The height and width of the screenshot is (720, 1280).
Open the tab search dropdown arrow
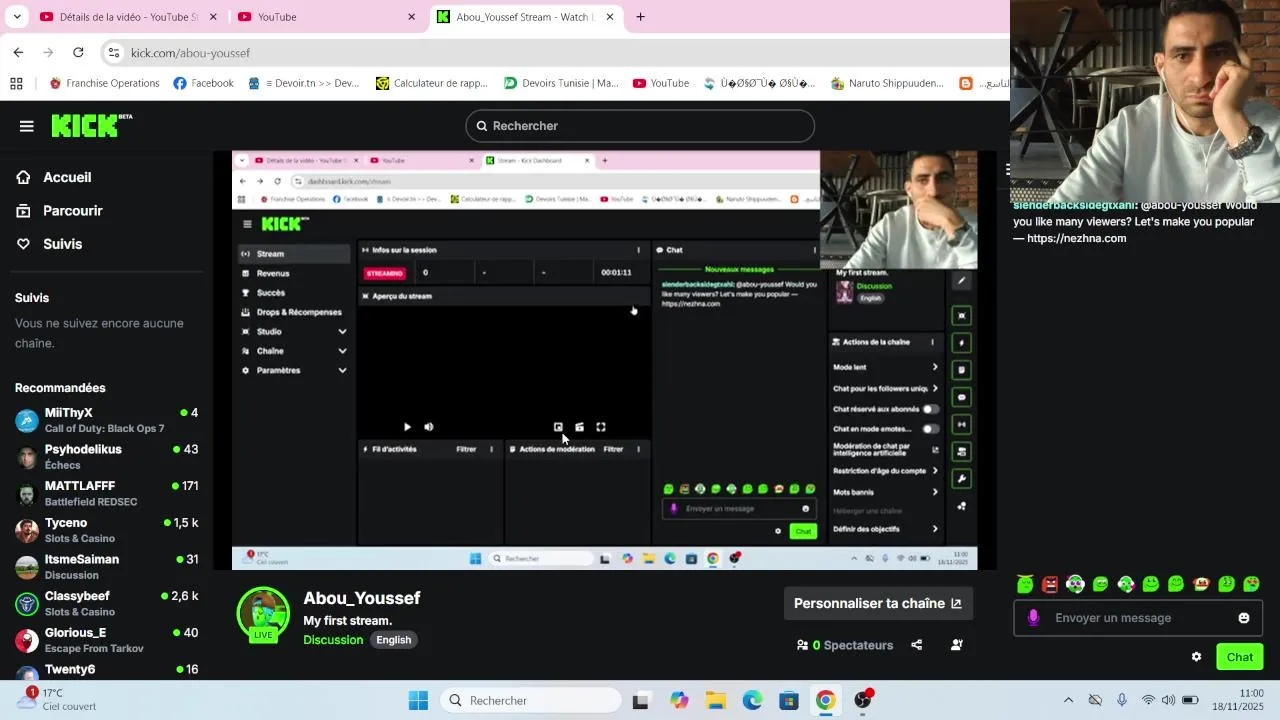[x=15, y=17]
